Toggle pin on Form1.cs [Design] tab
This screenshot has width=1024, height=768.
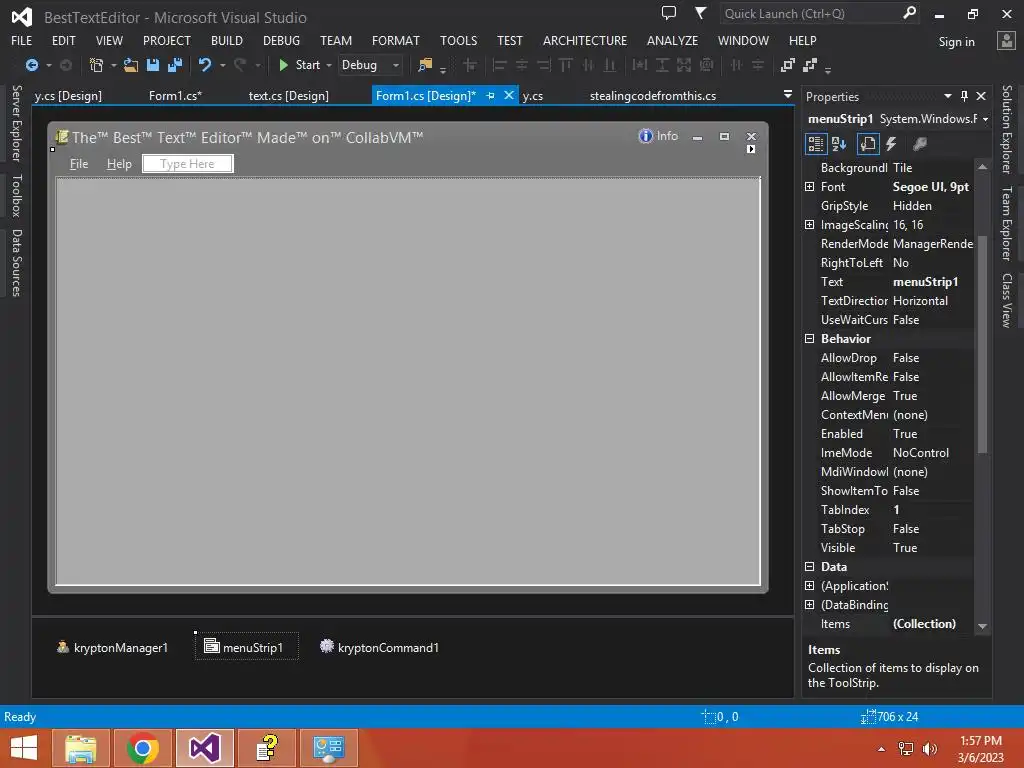(490, 95)
